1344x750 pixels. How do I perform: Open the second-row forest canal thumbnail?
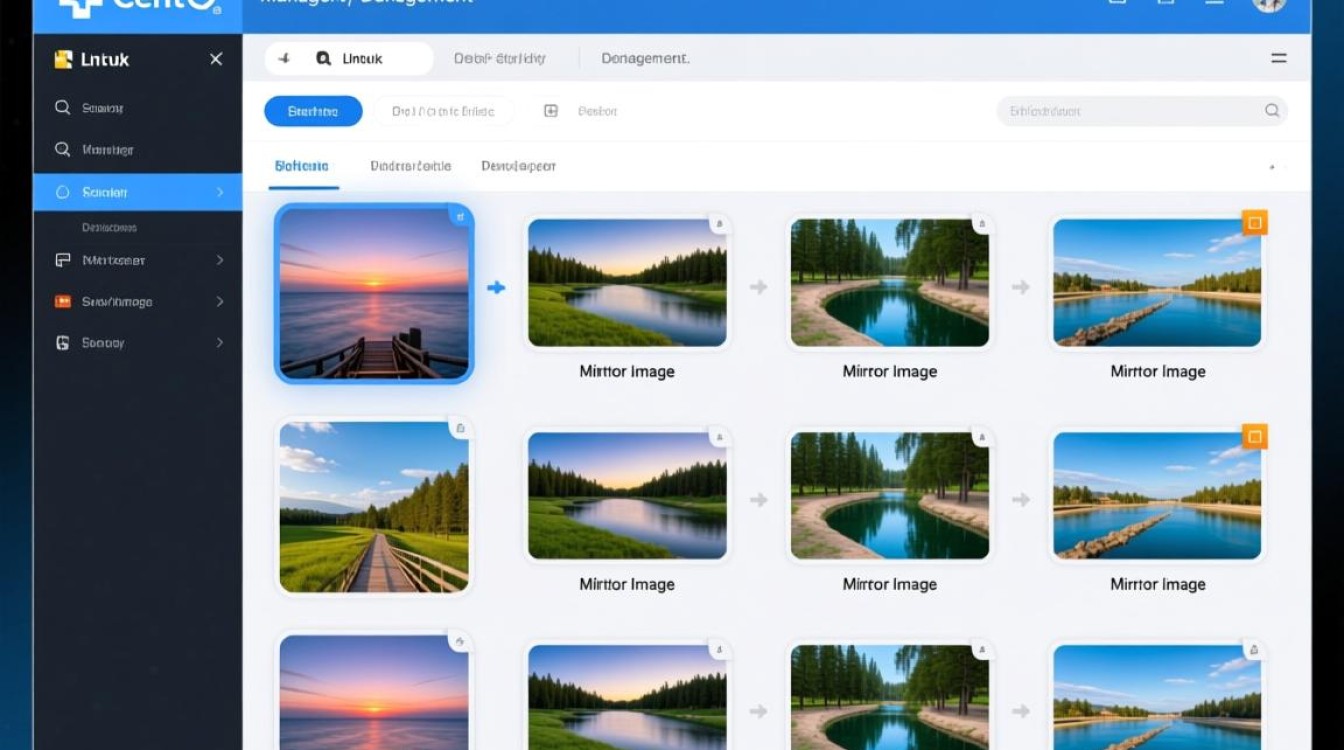[x=889, y=496]
